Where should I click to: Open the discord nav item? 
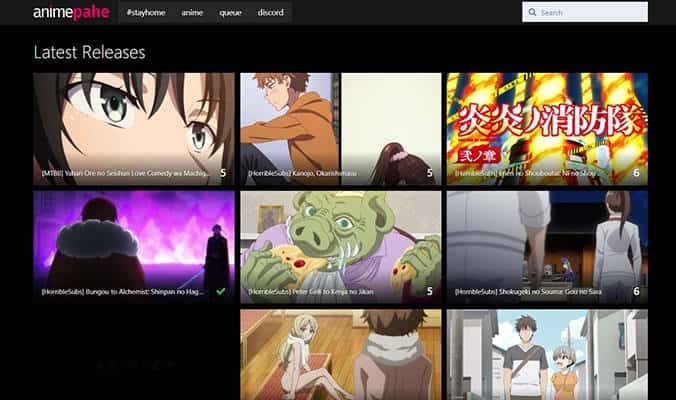point(271,12)
